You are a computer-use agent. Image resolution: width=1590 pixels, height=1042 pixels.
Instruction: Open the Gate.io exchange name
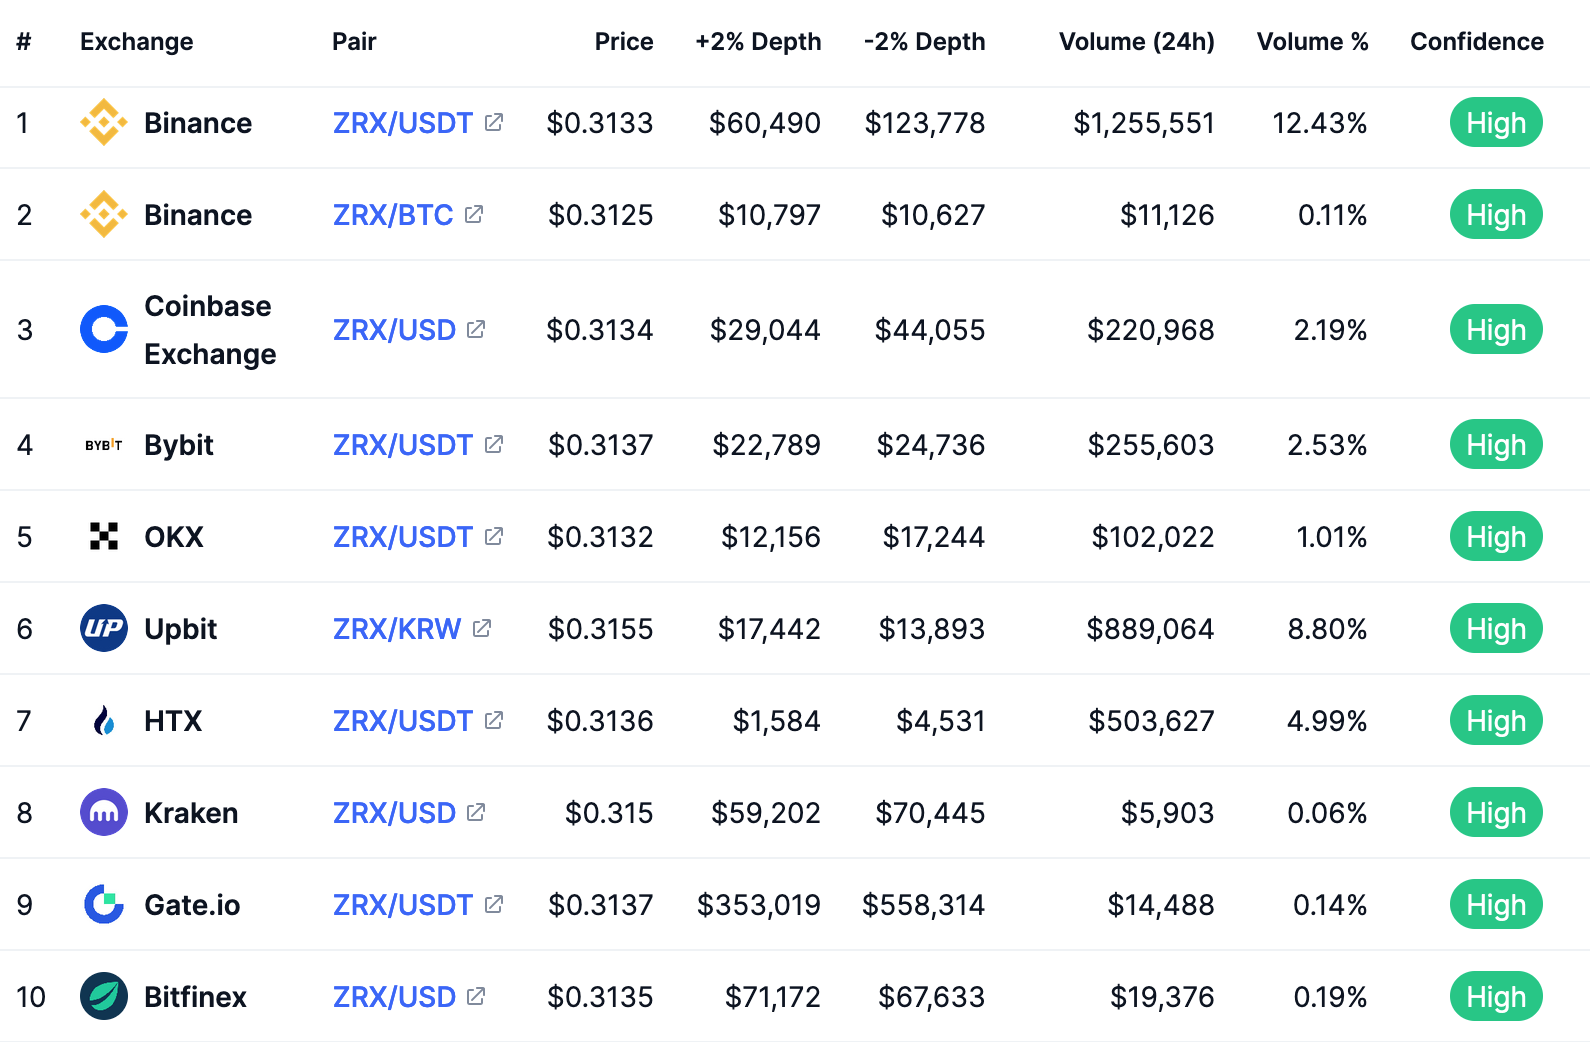pos(192,905)
